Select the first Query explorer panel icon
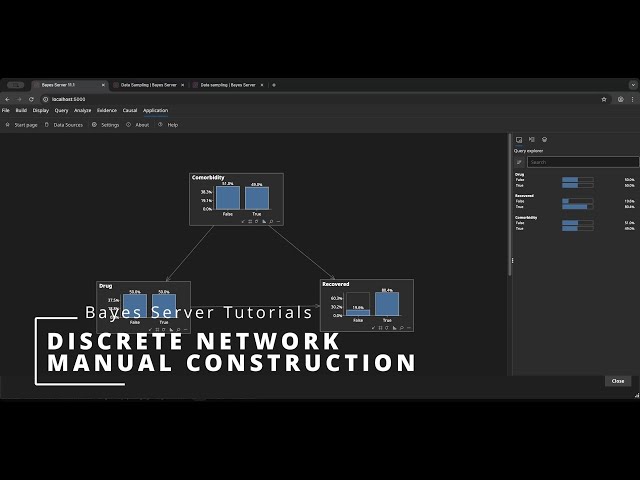The width and height of the screenshot is (640, 480). coord(519,140)
